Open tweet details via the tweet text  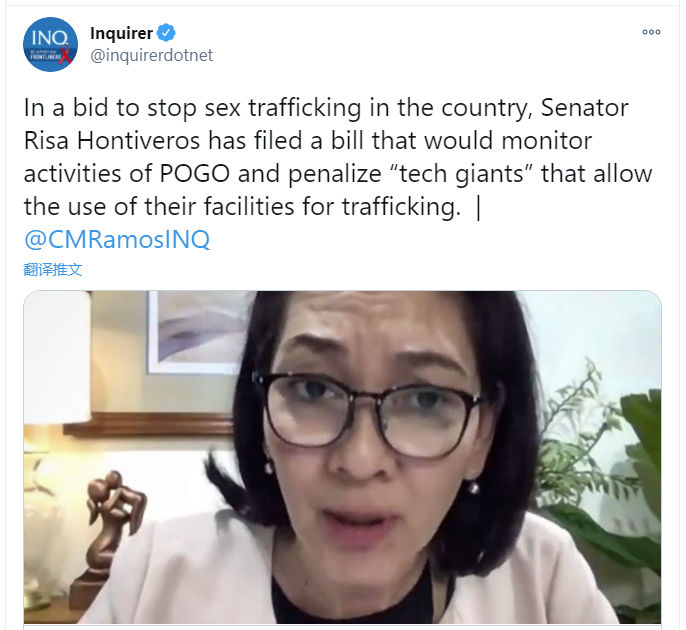338,157
